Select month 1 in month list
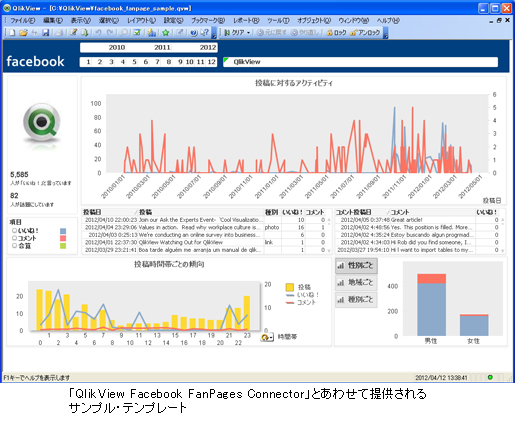Screen dimensions: 515x422 [88, 62]
